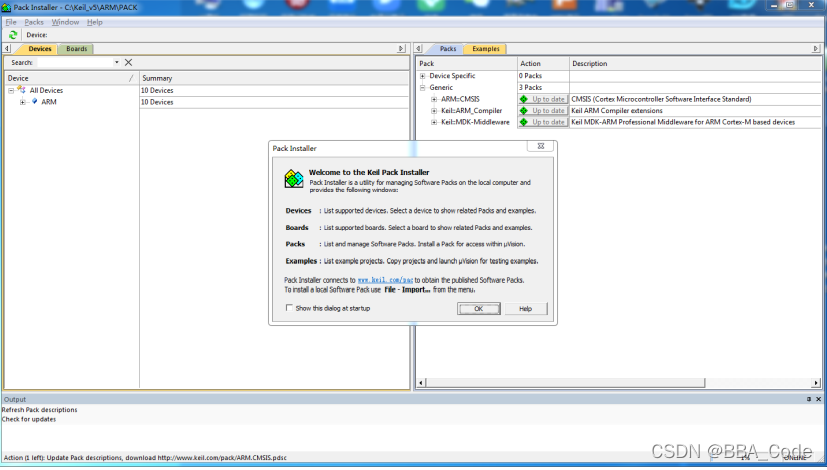Viewport: 827px width, 470px height.
Task: Sort by the Device column header
Action: [x=71, y=78]
